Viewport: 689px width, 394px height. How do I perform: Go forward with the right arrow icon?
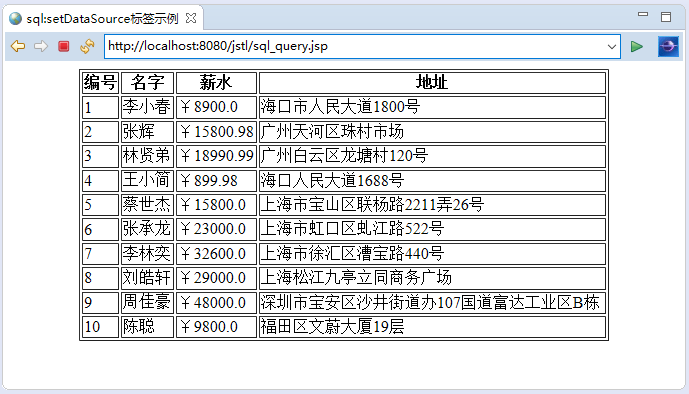[x=41, y=46]
